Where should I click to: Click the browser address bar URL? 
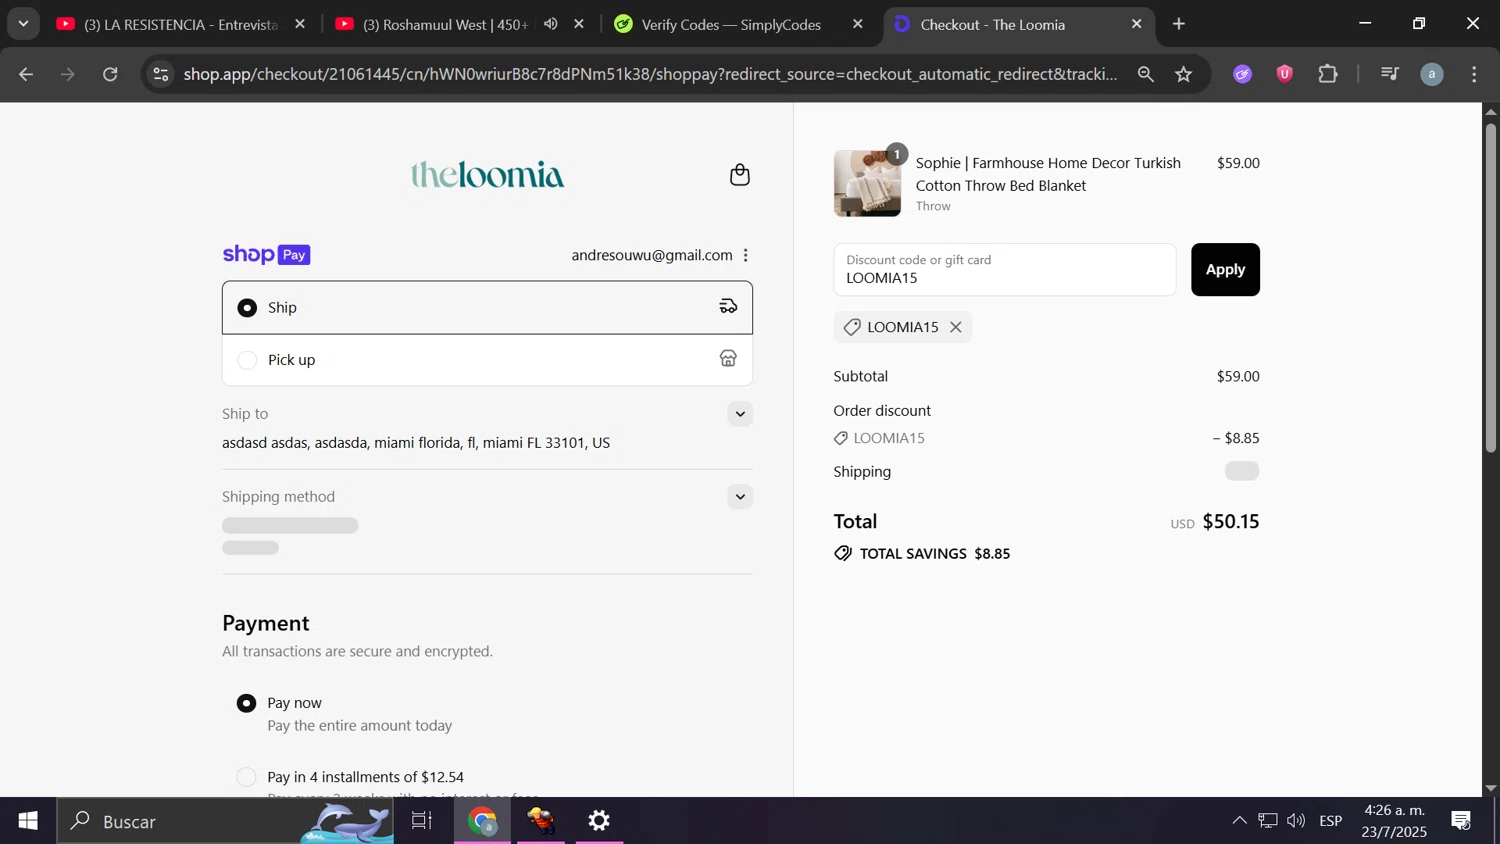[650, 74]
